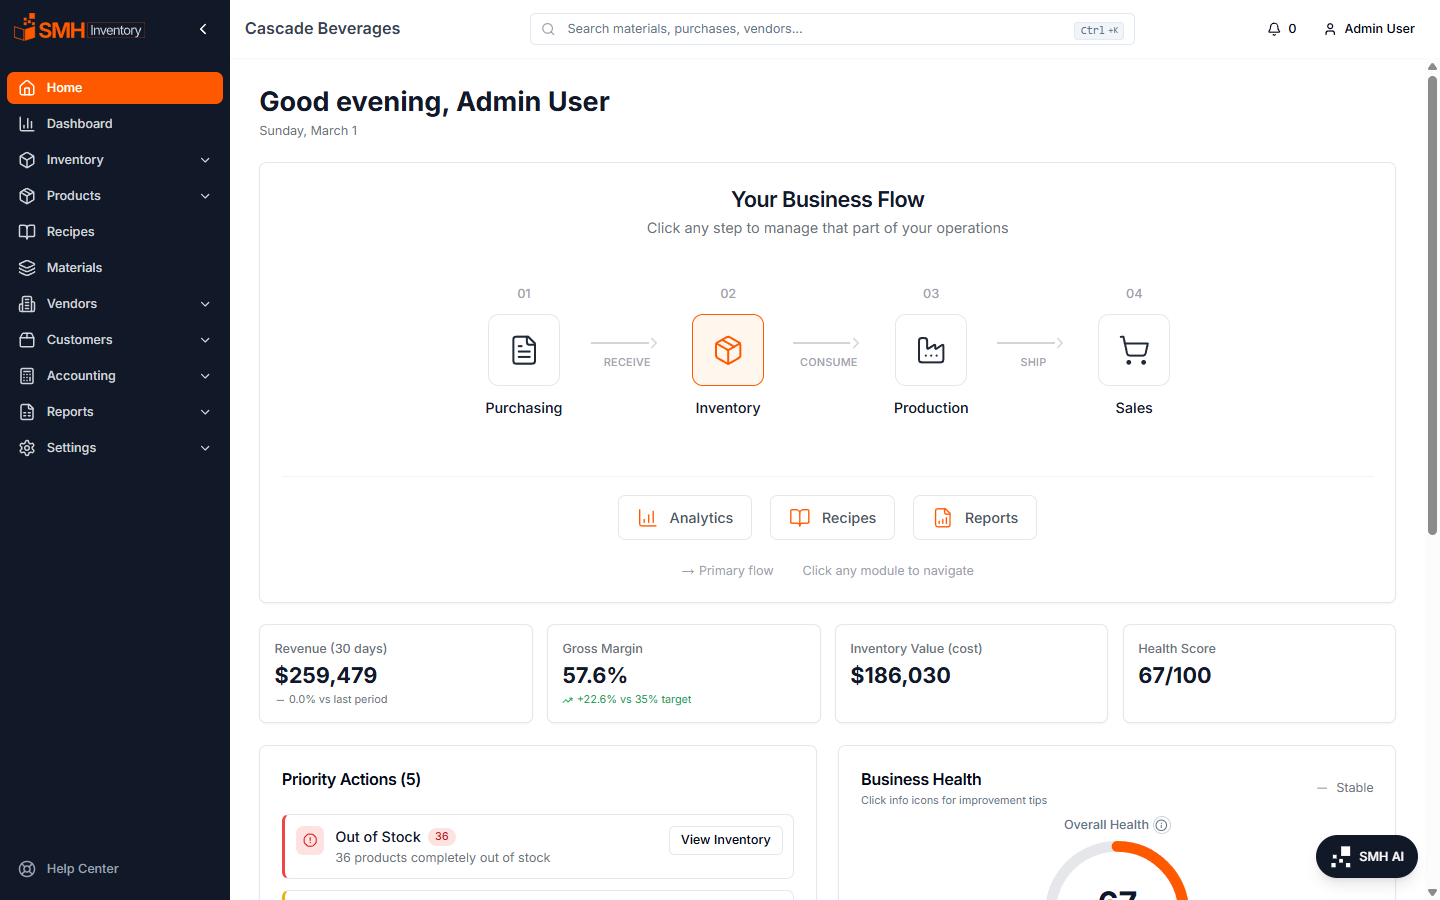Expand Customers submenu chevron
The width and height of the screenshot is (1440, 900).
click(205, 340)
